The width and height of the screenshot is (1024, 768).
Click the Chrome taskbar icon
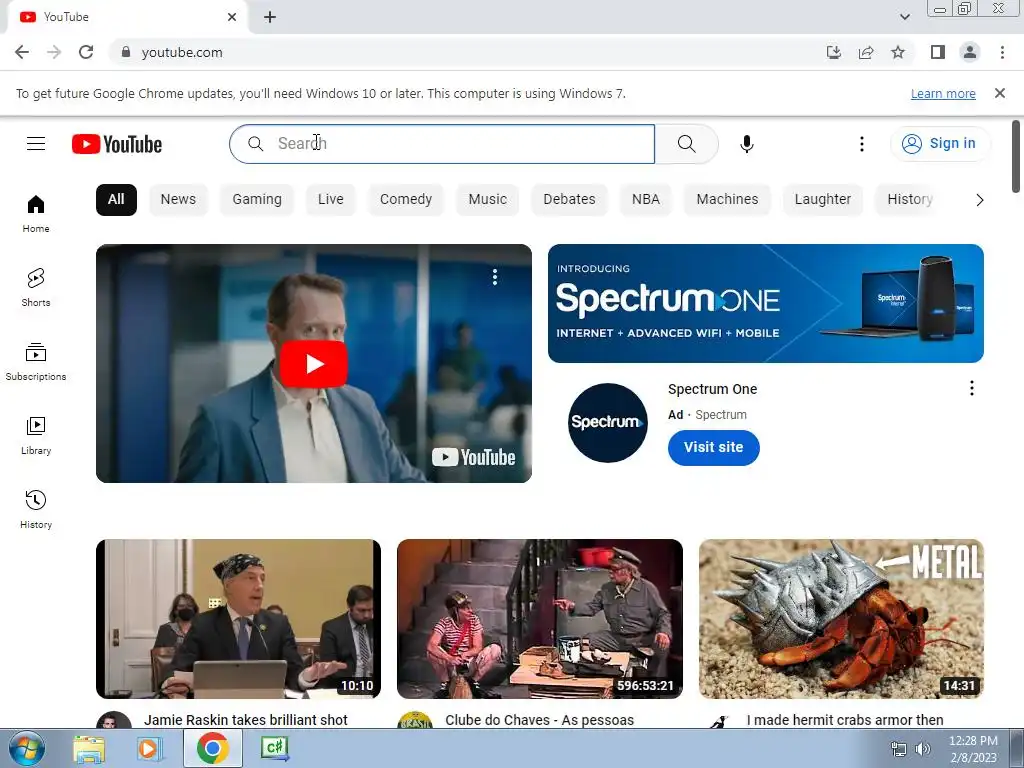[212, 748]
